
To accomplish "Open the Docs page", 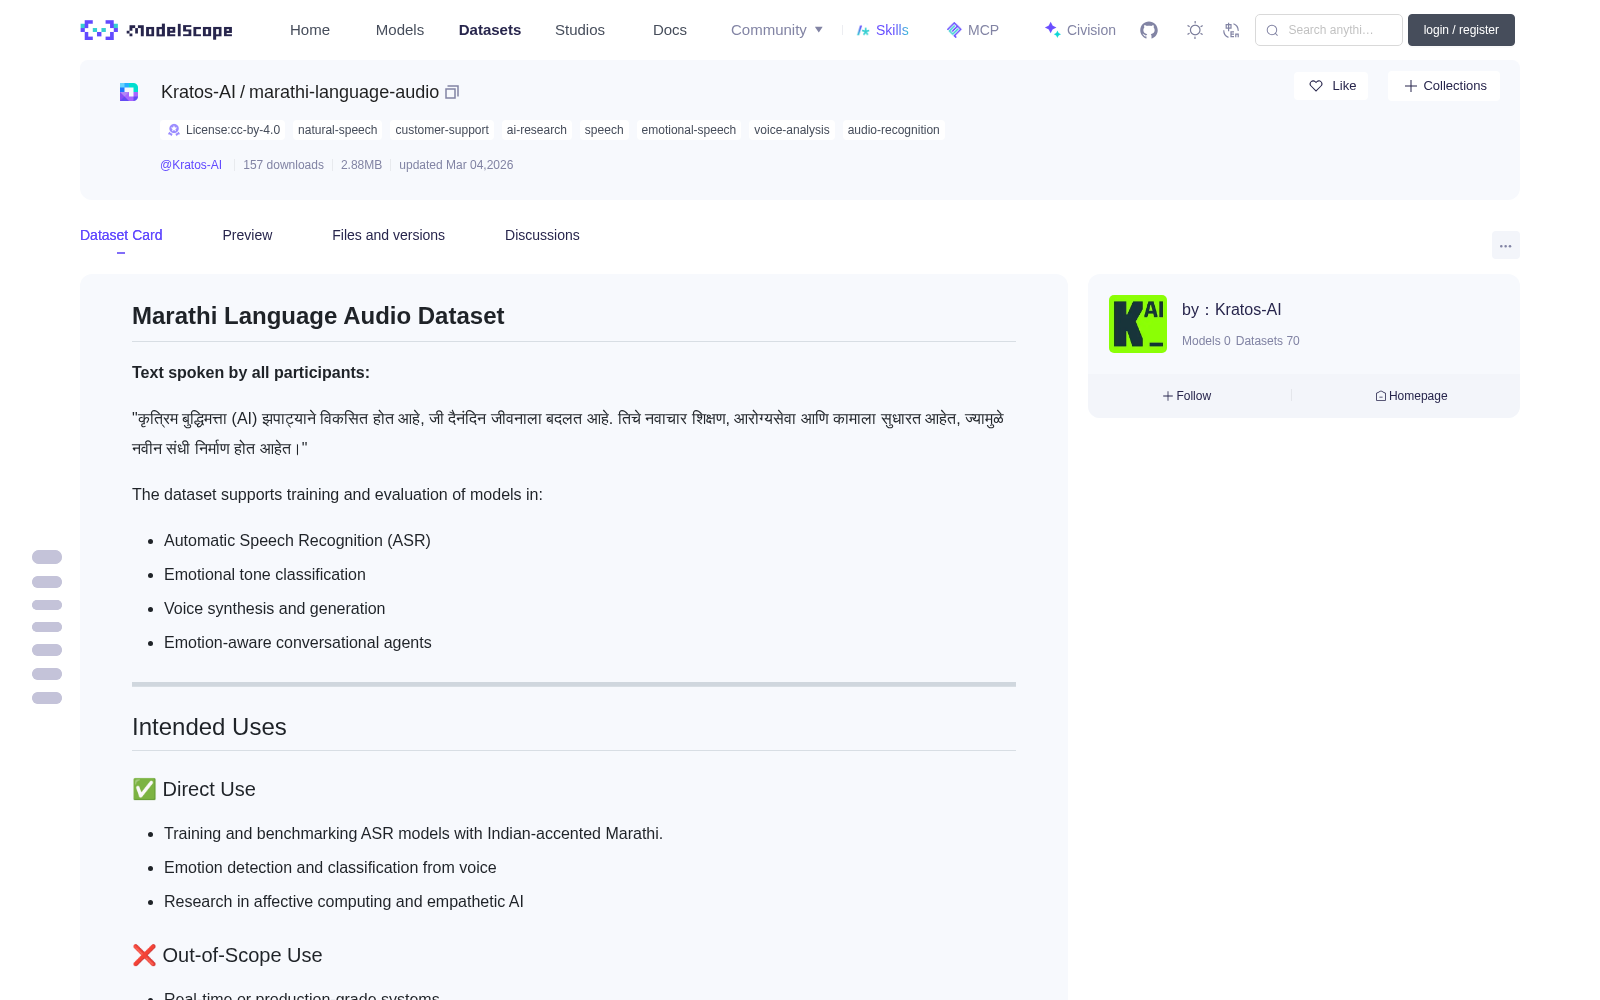I will point(670,30).
